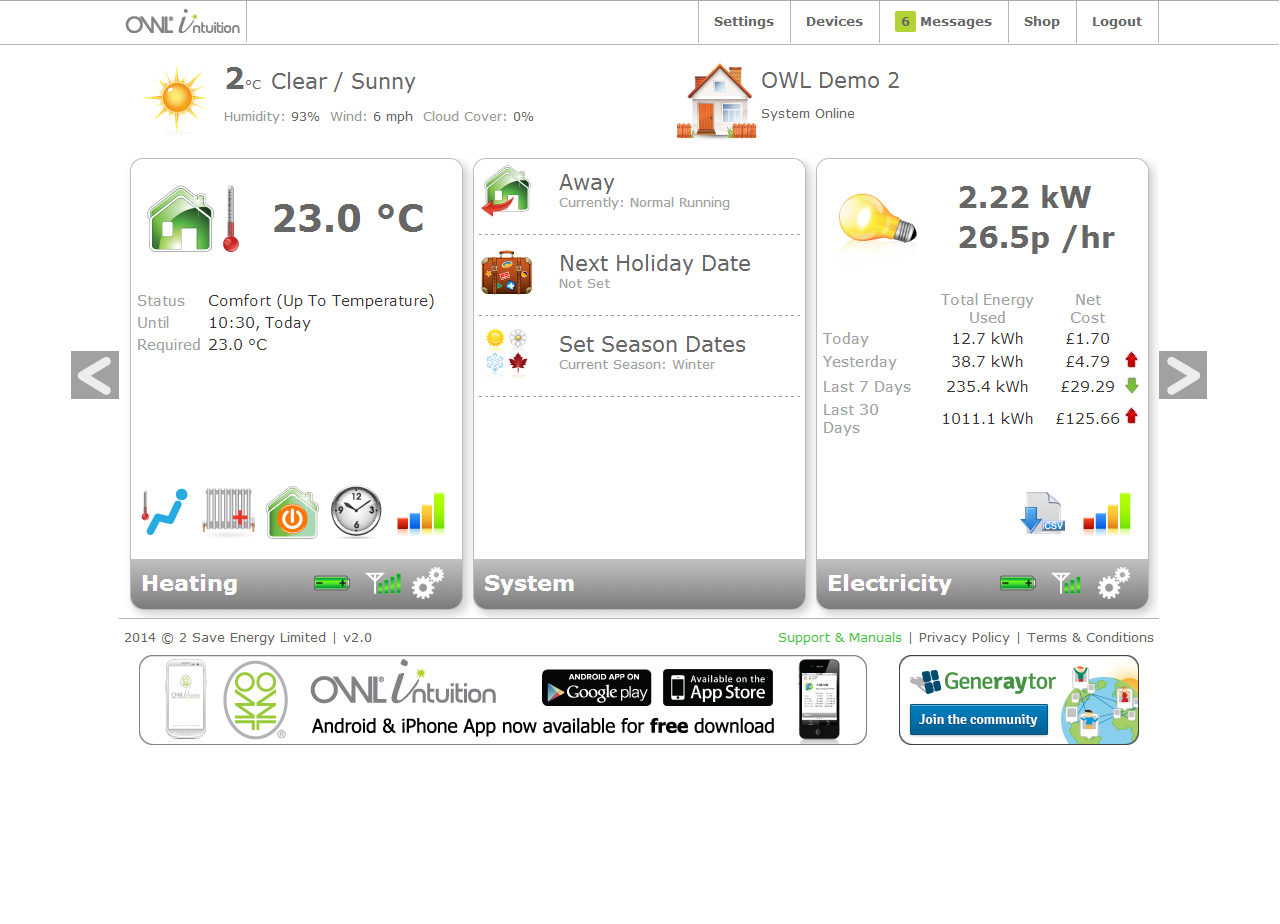
Task: Open the Settings menu item
Action: coord(743,22)
